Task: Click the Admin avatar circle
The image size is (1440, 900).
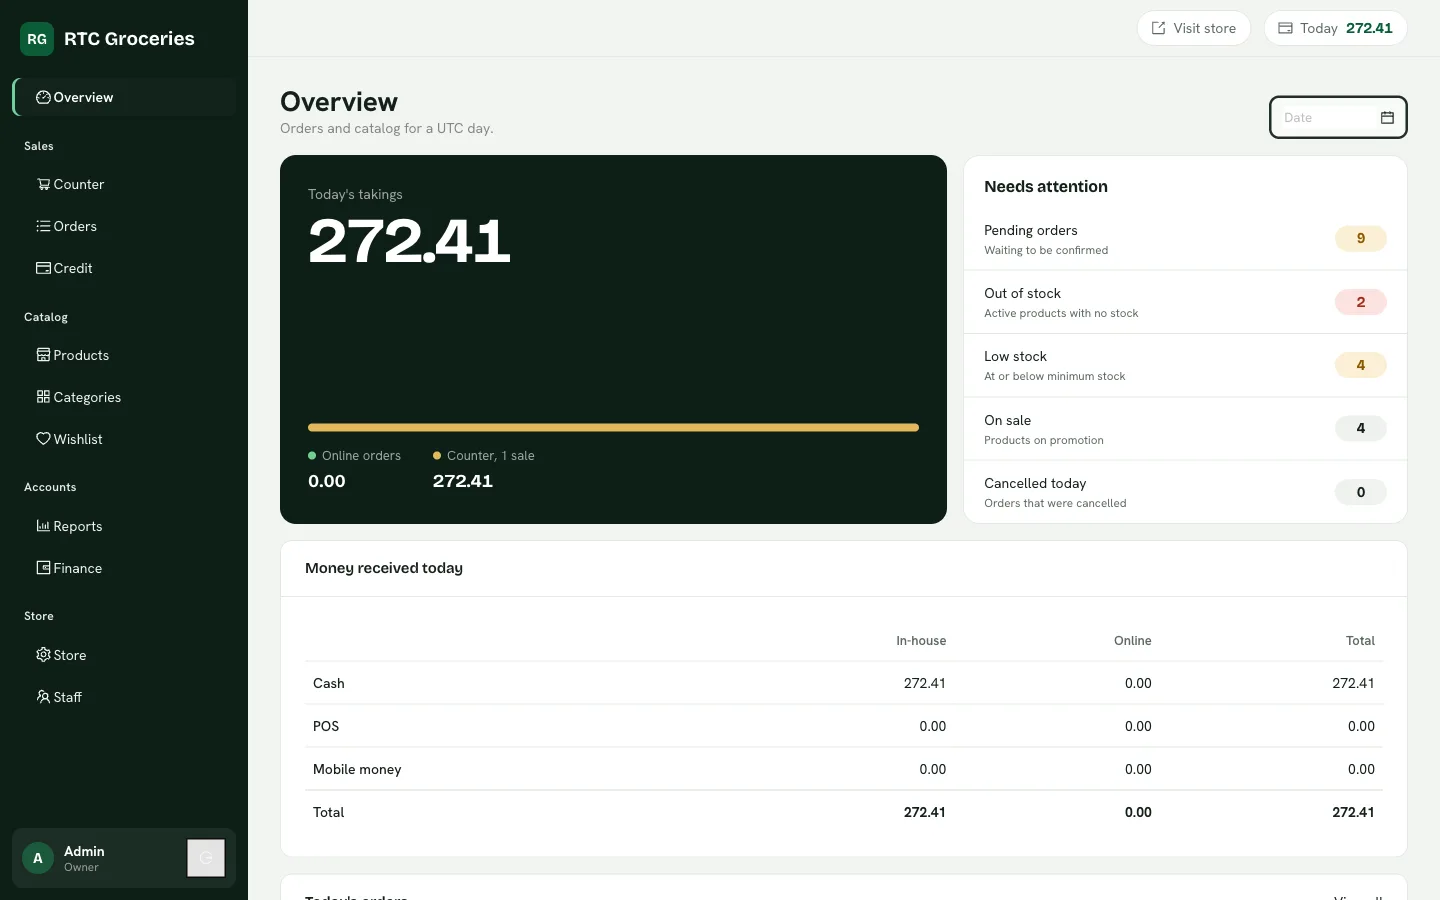Action: [38, 858]
